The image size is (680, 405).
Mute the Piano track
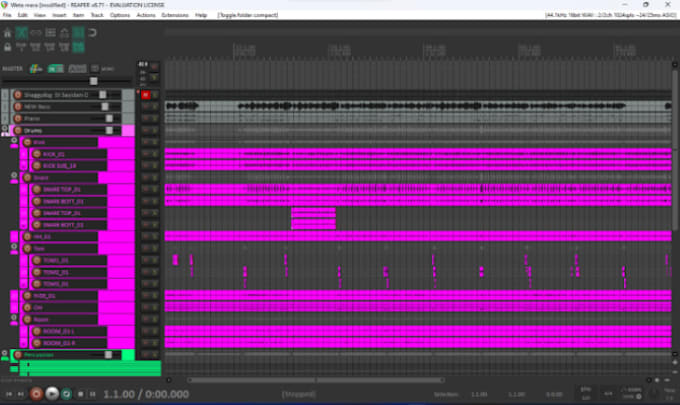(x=146, y=118)
